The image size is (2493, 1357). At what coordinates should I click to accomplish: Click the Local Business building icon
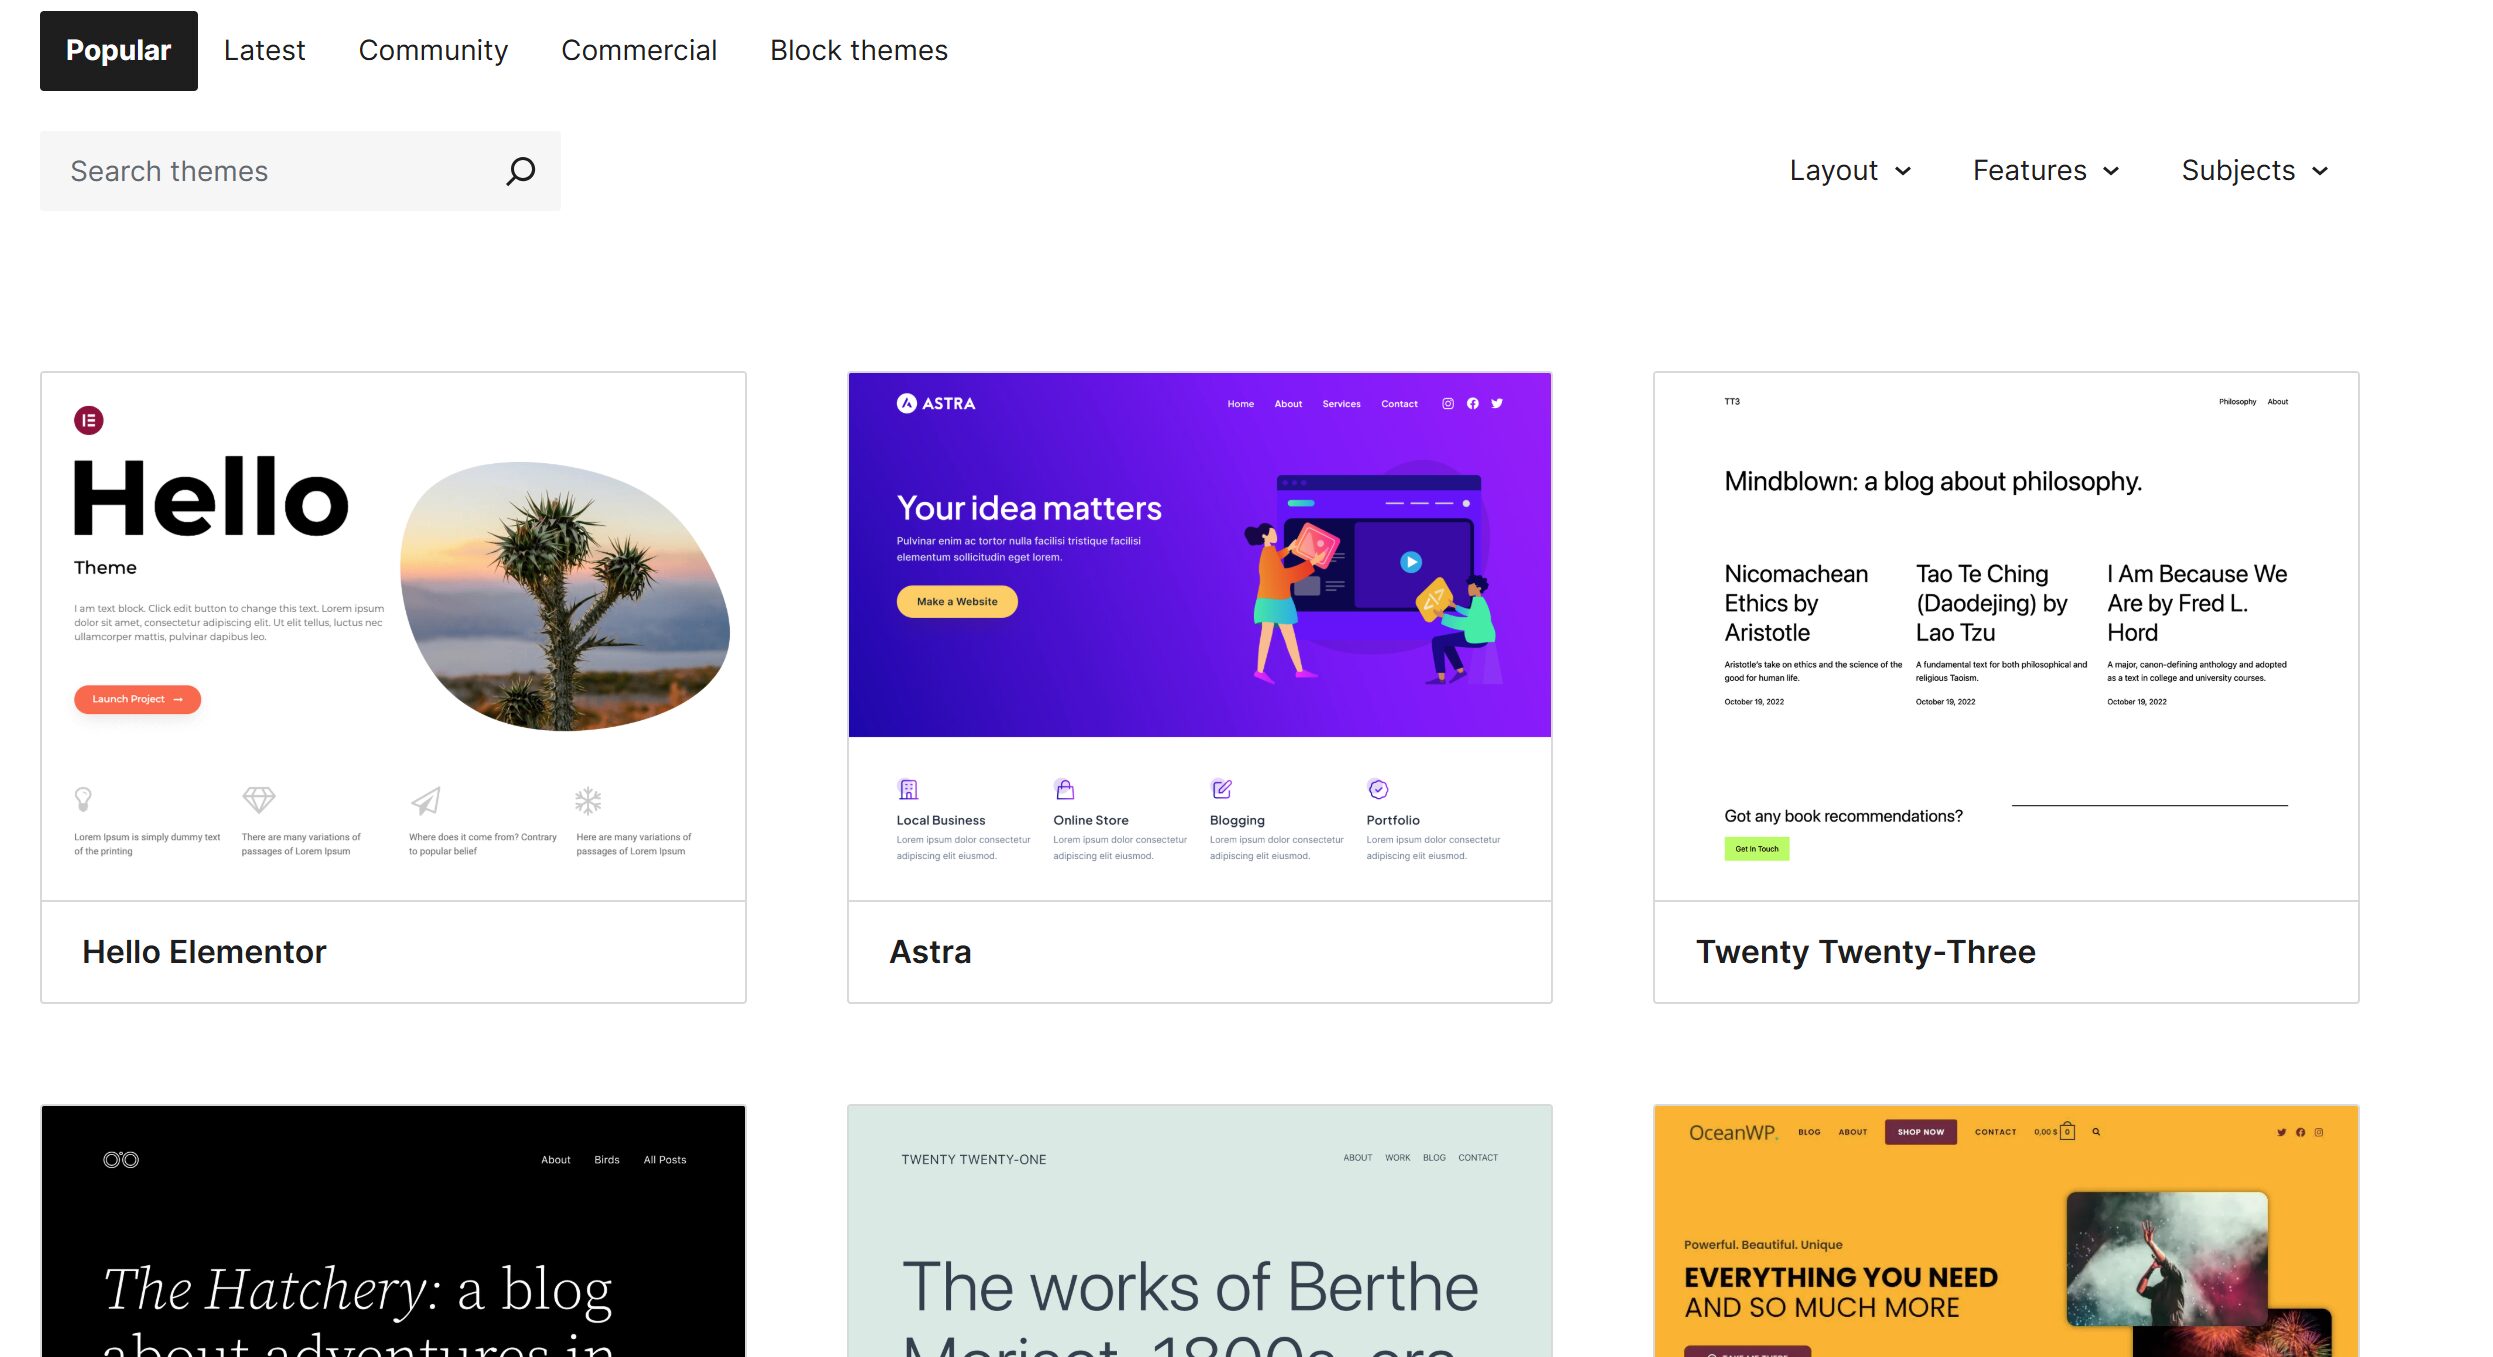coord(907,789)
